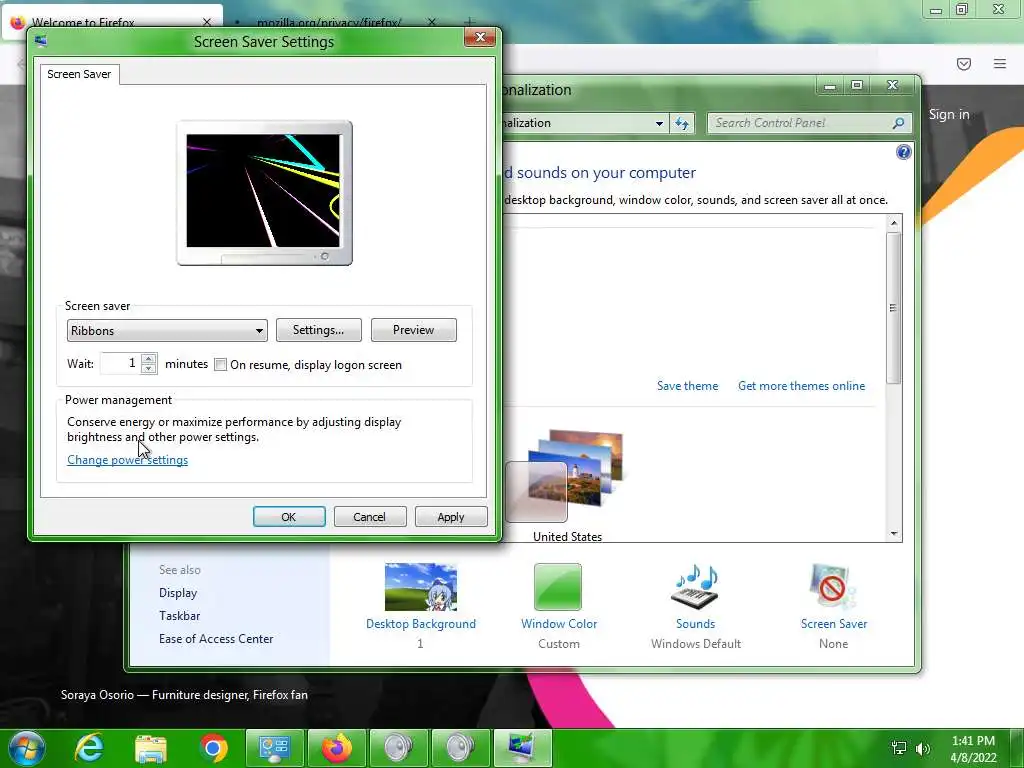The width and height of the screenshot is (1024, 768).
Task: Open the Firefox Pocket icon
Action: 964,63
